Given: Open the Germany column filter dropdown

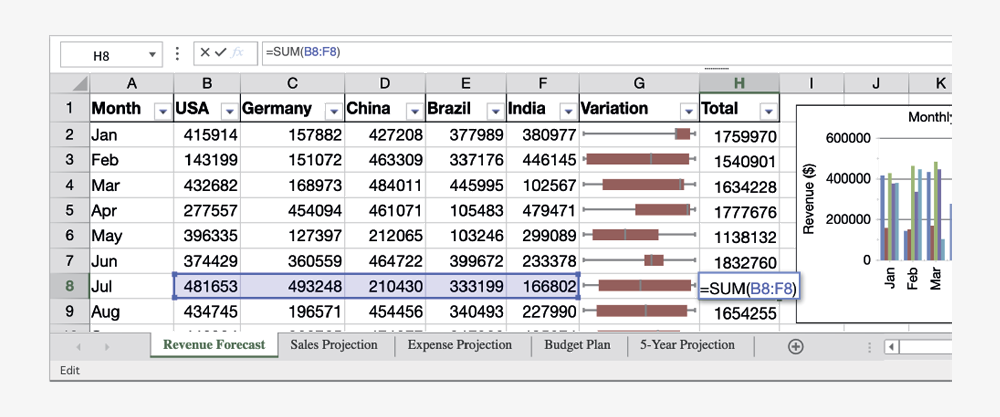Looking at the screenshot, I should pyautogui.click(x=332, y=110).
